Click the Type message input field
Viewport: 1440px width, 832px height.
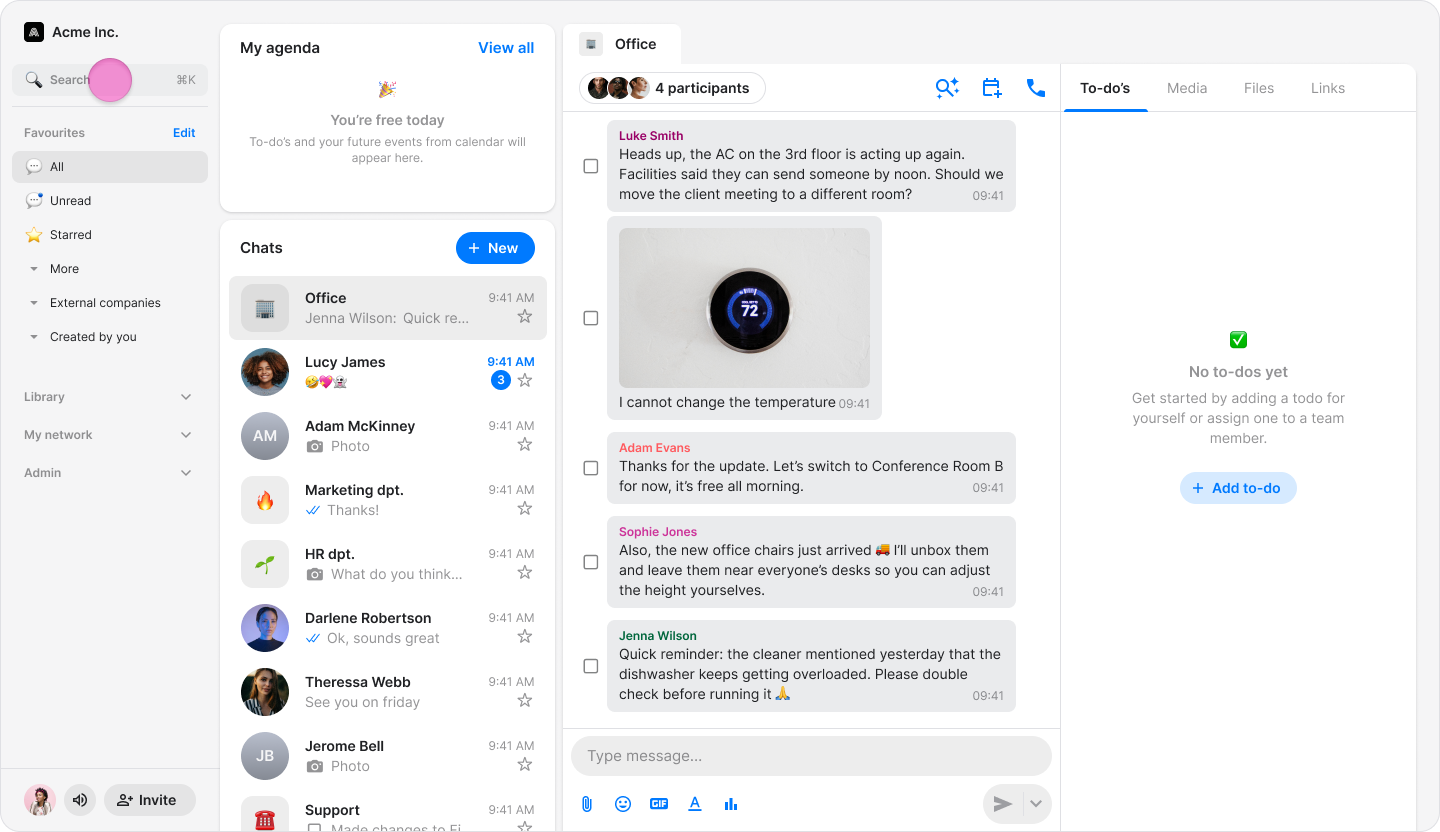[x=811, y=756]
